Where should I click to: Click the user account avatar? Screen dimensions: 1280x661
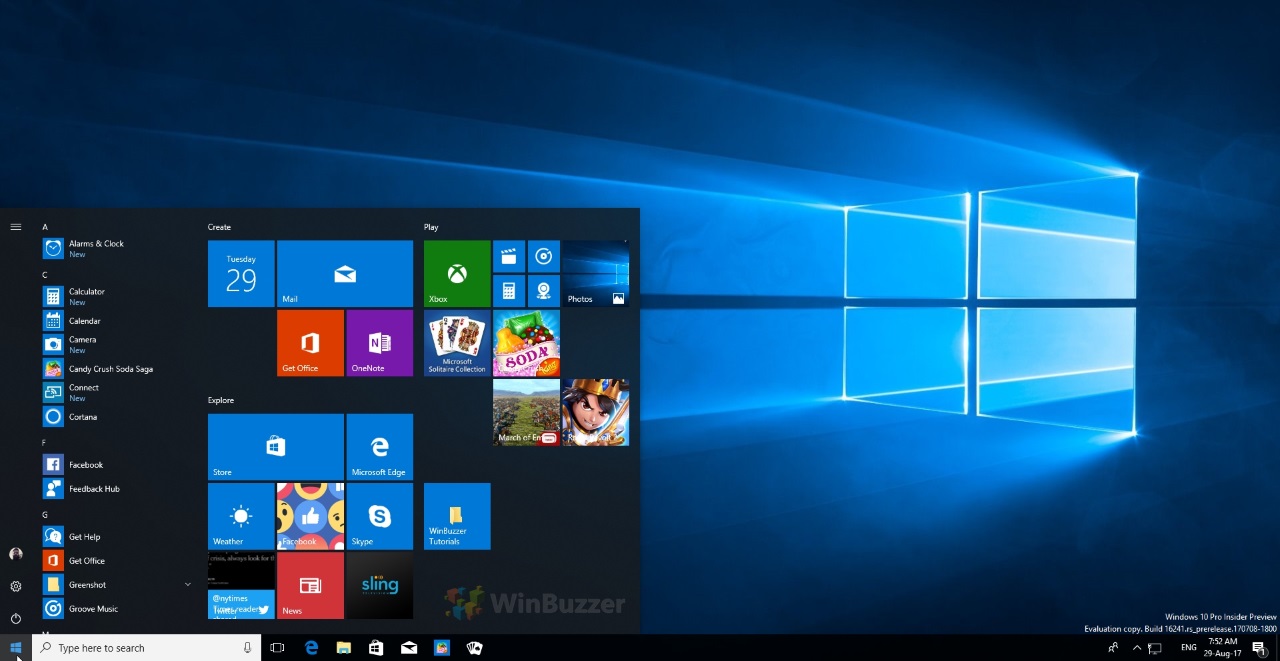point(15,554)
